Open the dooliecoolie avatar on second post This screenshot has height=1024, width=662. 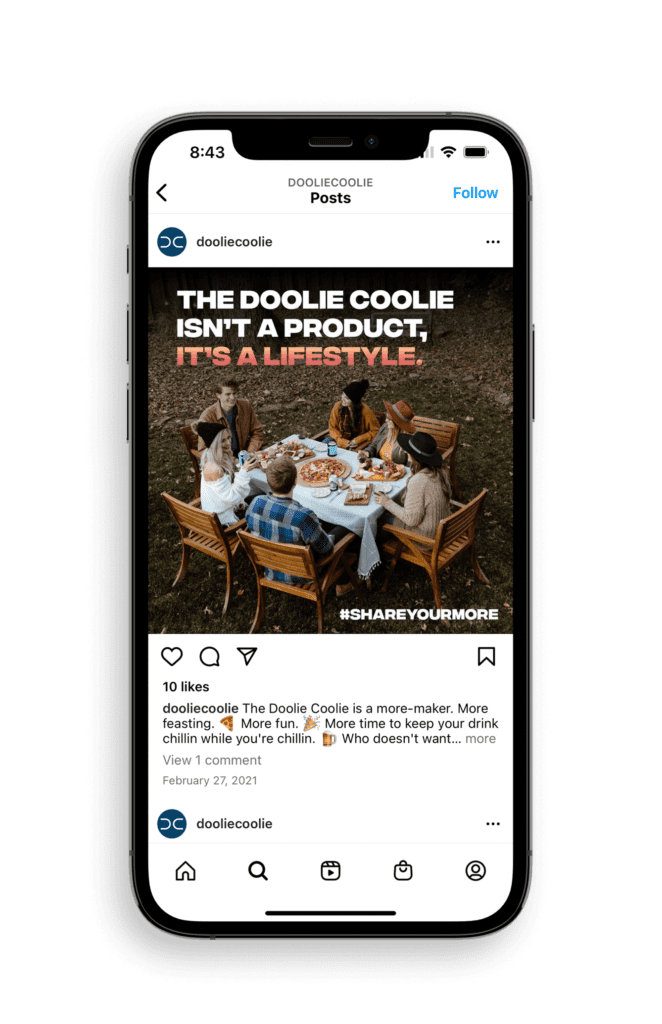[x=172, y=824]
